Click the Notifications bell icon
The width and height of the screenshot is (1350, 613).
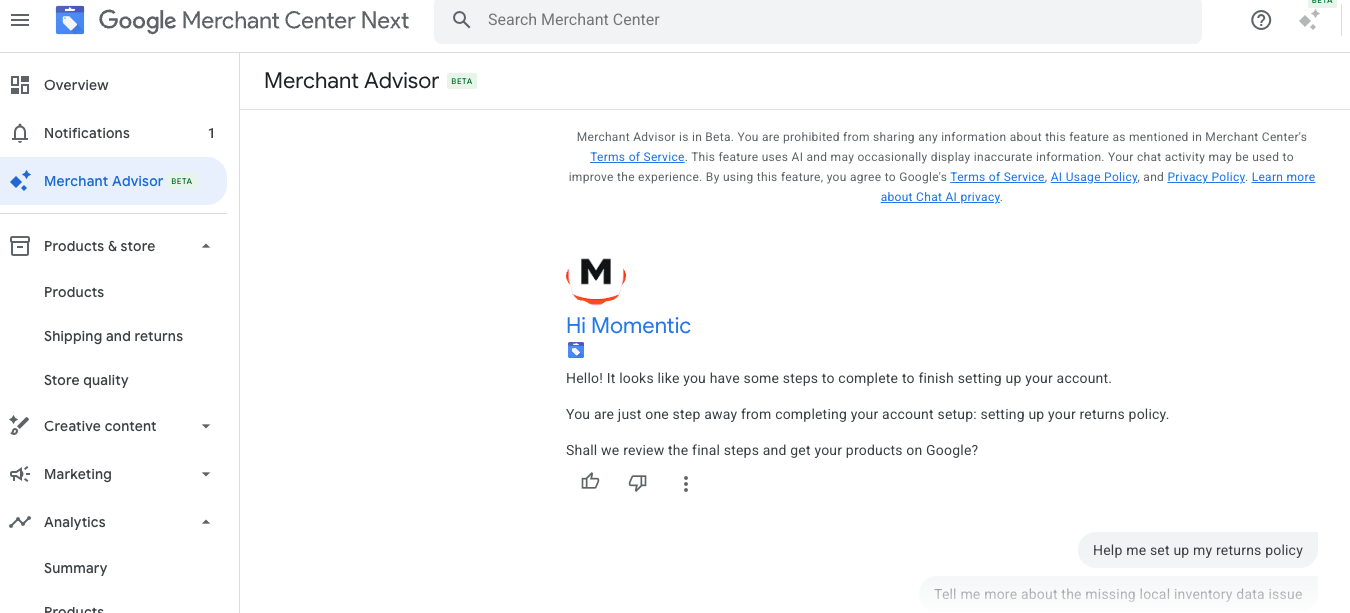coord(20,133)
